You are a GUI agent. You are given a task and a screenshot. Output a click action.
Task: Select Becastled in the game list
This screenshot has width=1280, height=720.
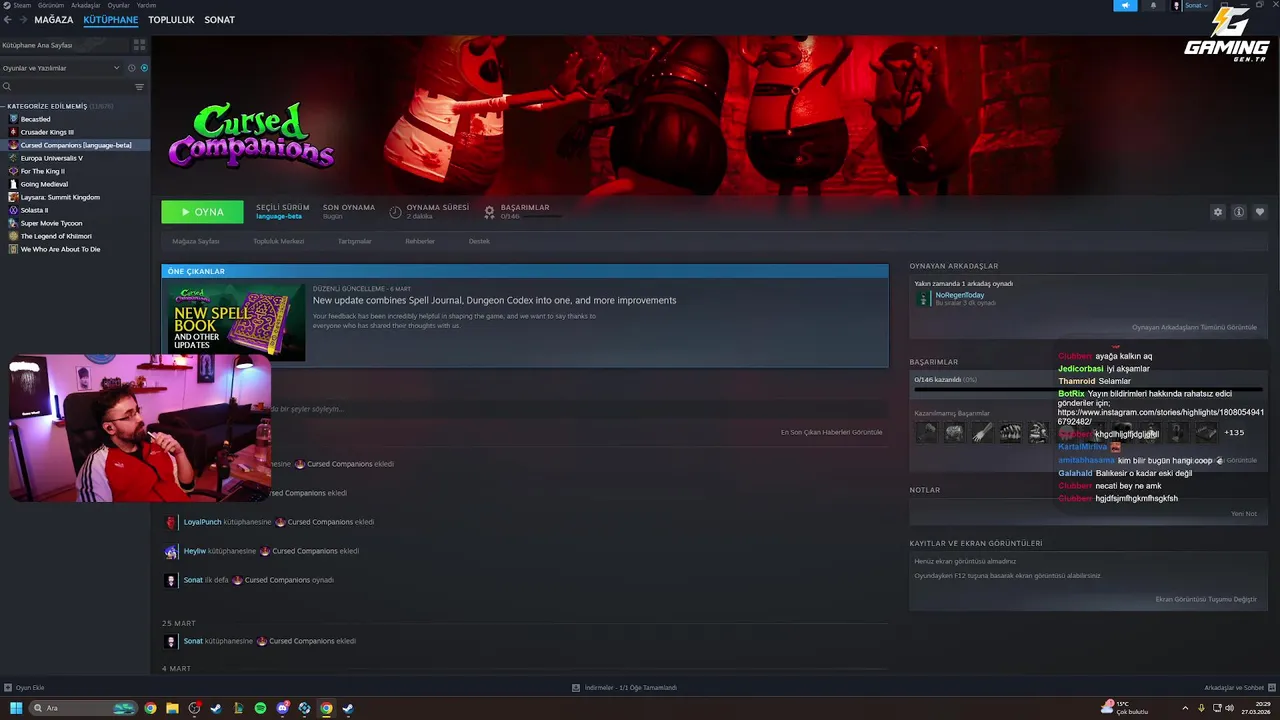(x=75, y=119)
